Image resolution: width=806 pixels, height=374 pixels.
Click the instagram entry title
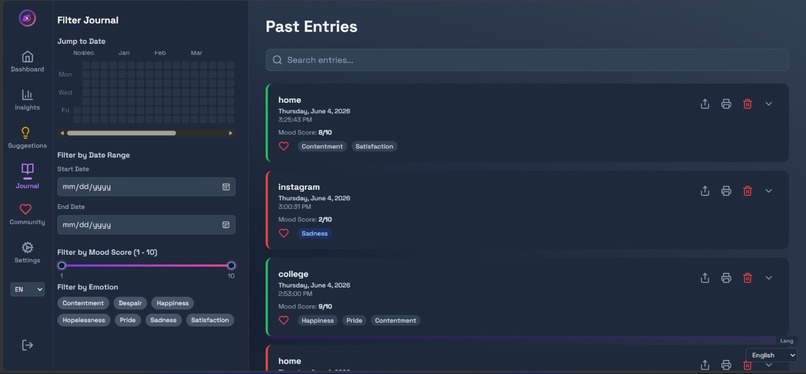click(x=299, y=187)
